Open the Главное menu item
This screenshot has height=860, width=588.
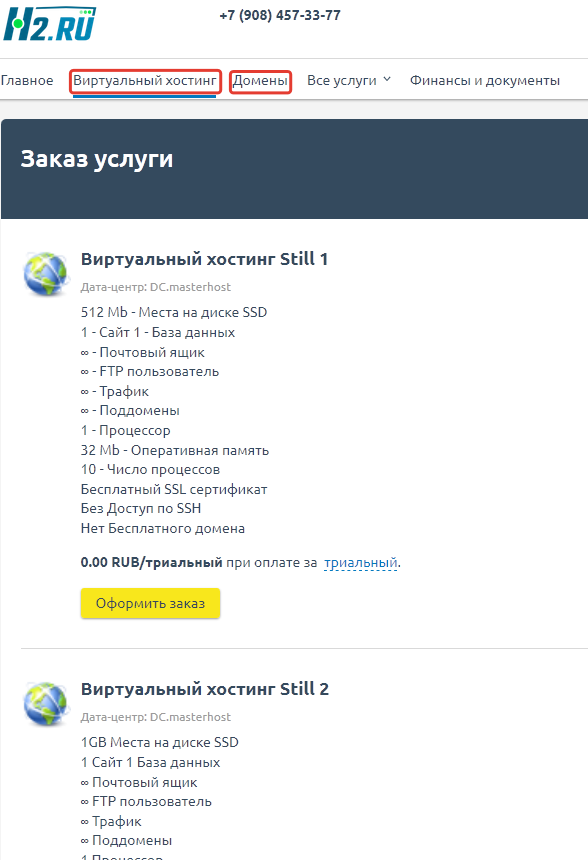point(27,81)
